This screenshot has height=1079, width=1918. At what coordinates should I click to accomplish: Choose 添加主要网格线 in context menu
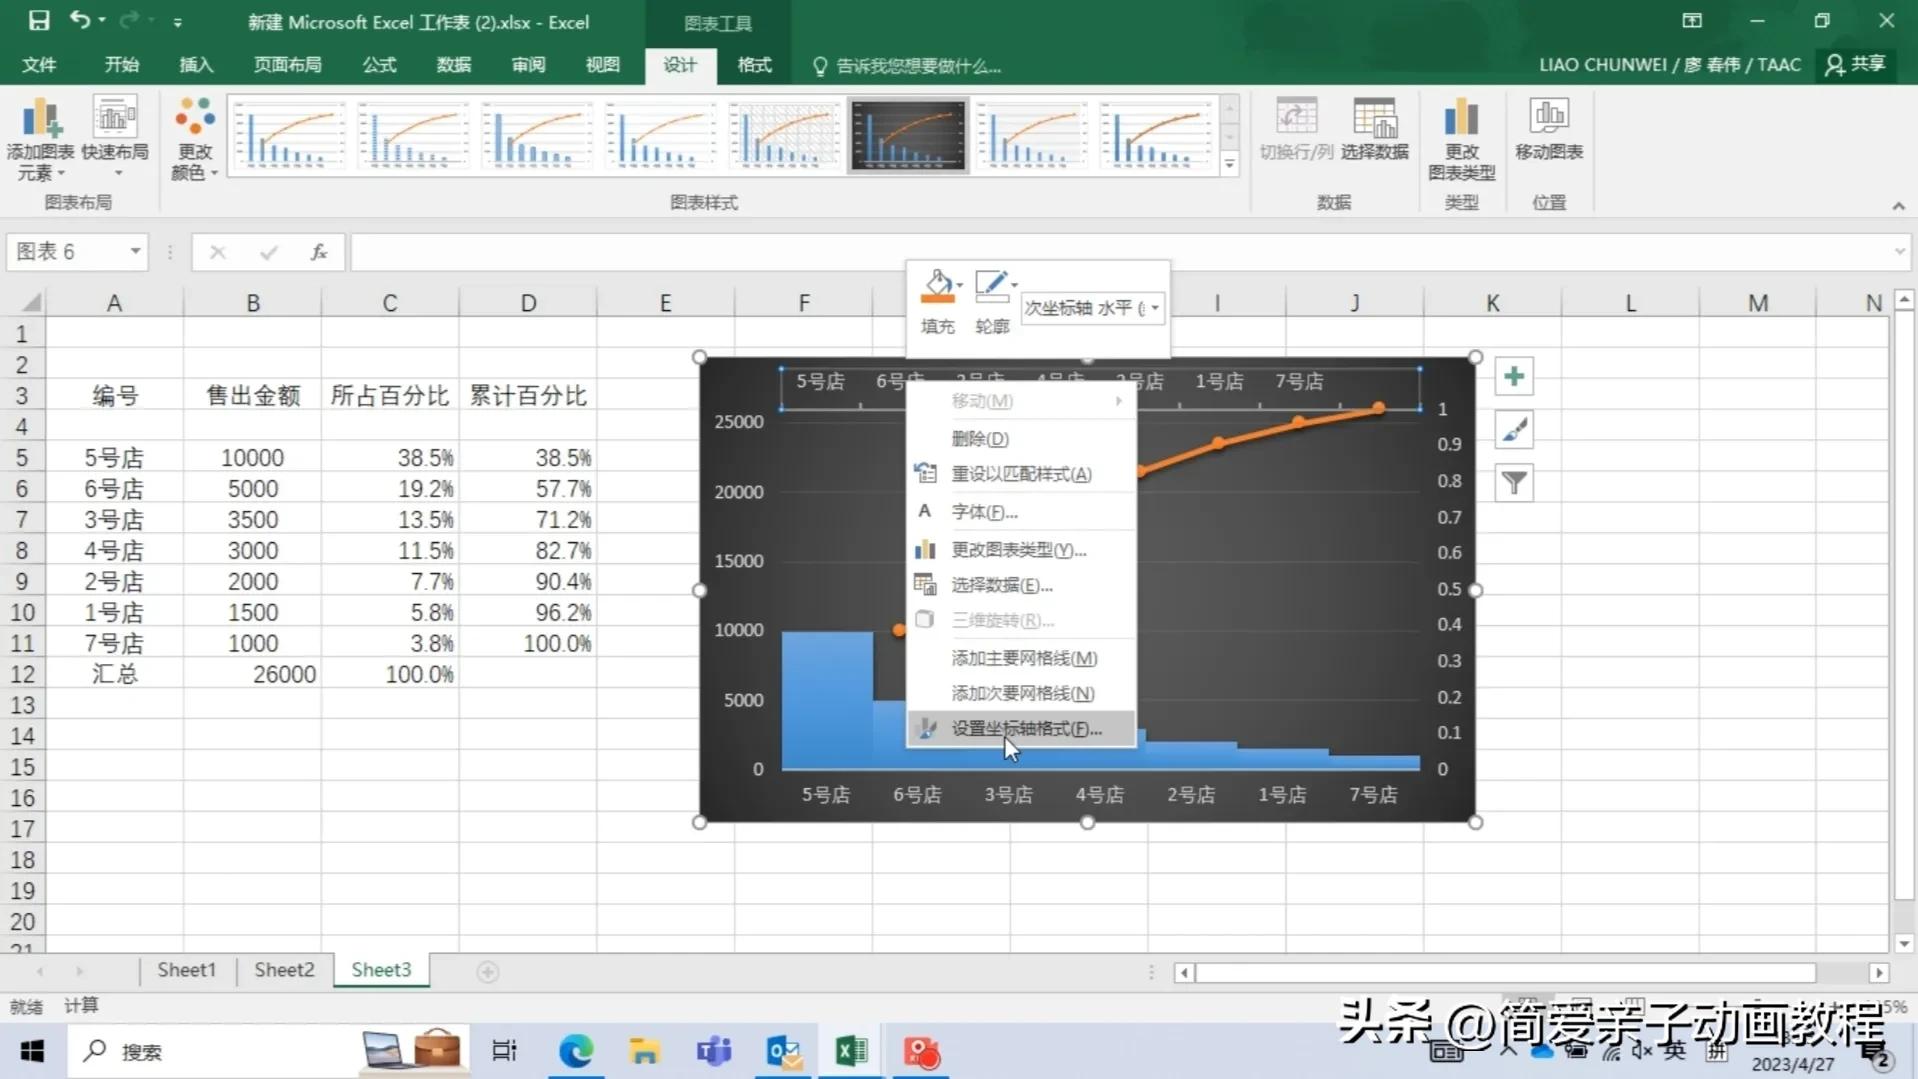[1021, 658]
